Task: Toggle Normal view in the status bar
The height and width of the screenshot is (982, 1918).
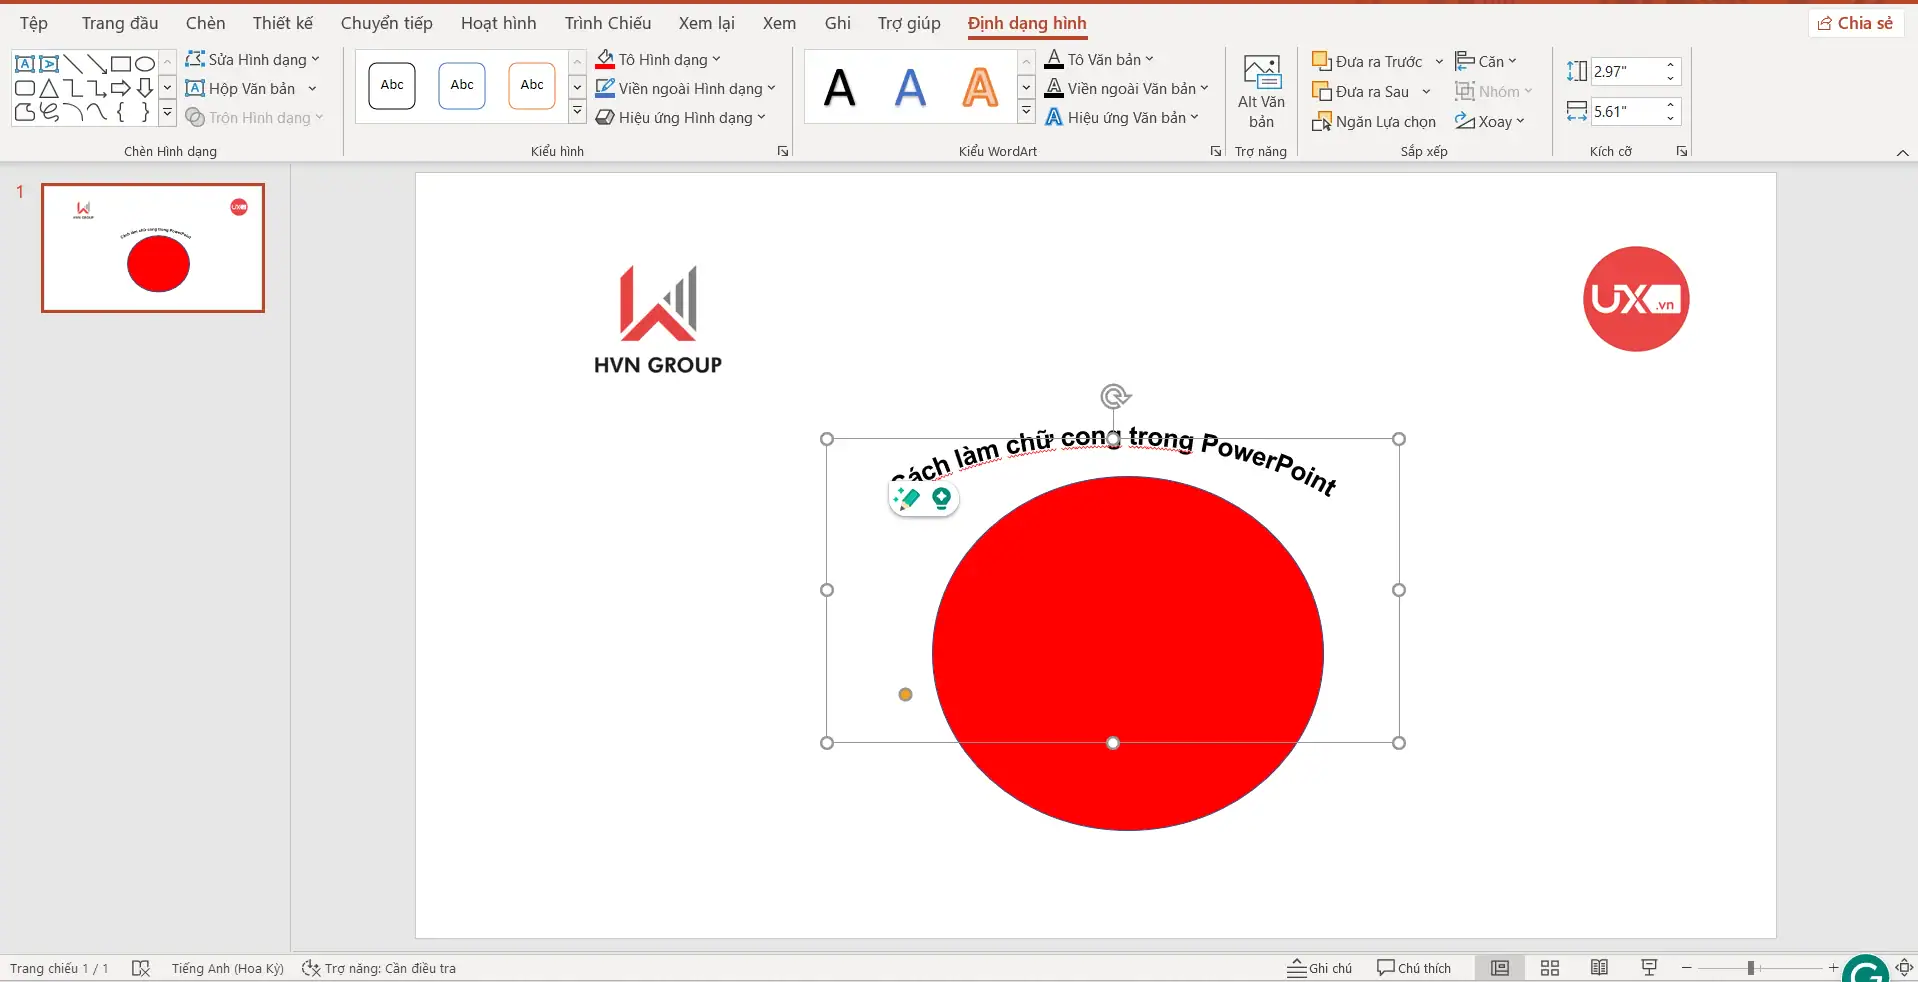Action: tap(1500, 968)
